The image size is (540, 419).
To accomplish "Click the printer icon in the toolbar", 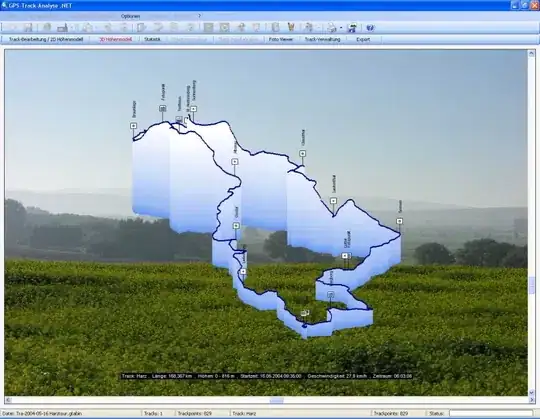I will [x=332, y=28].
